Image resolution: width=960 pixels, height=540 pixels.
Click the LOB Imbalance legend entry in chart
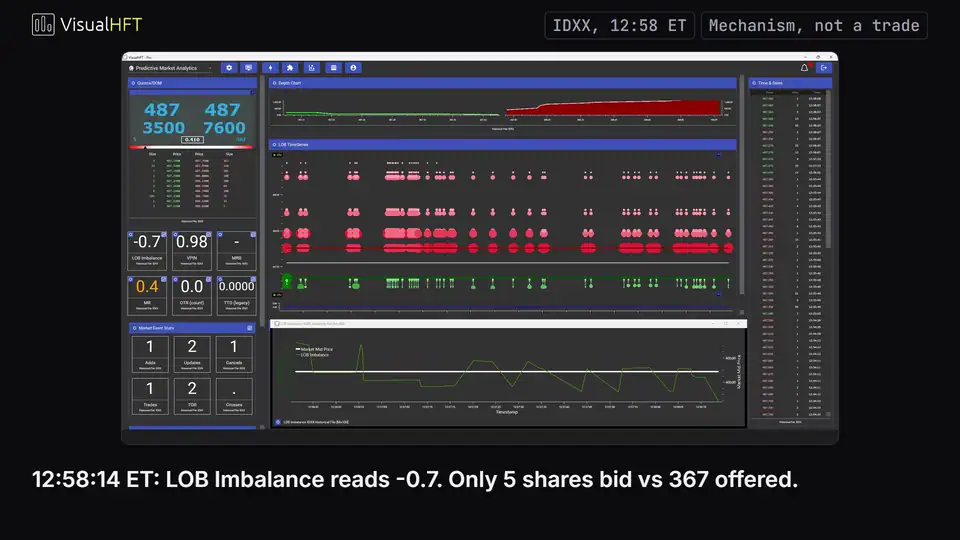tap(312, 355)
